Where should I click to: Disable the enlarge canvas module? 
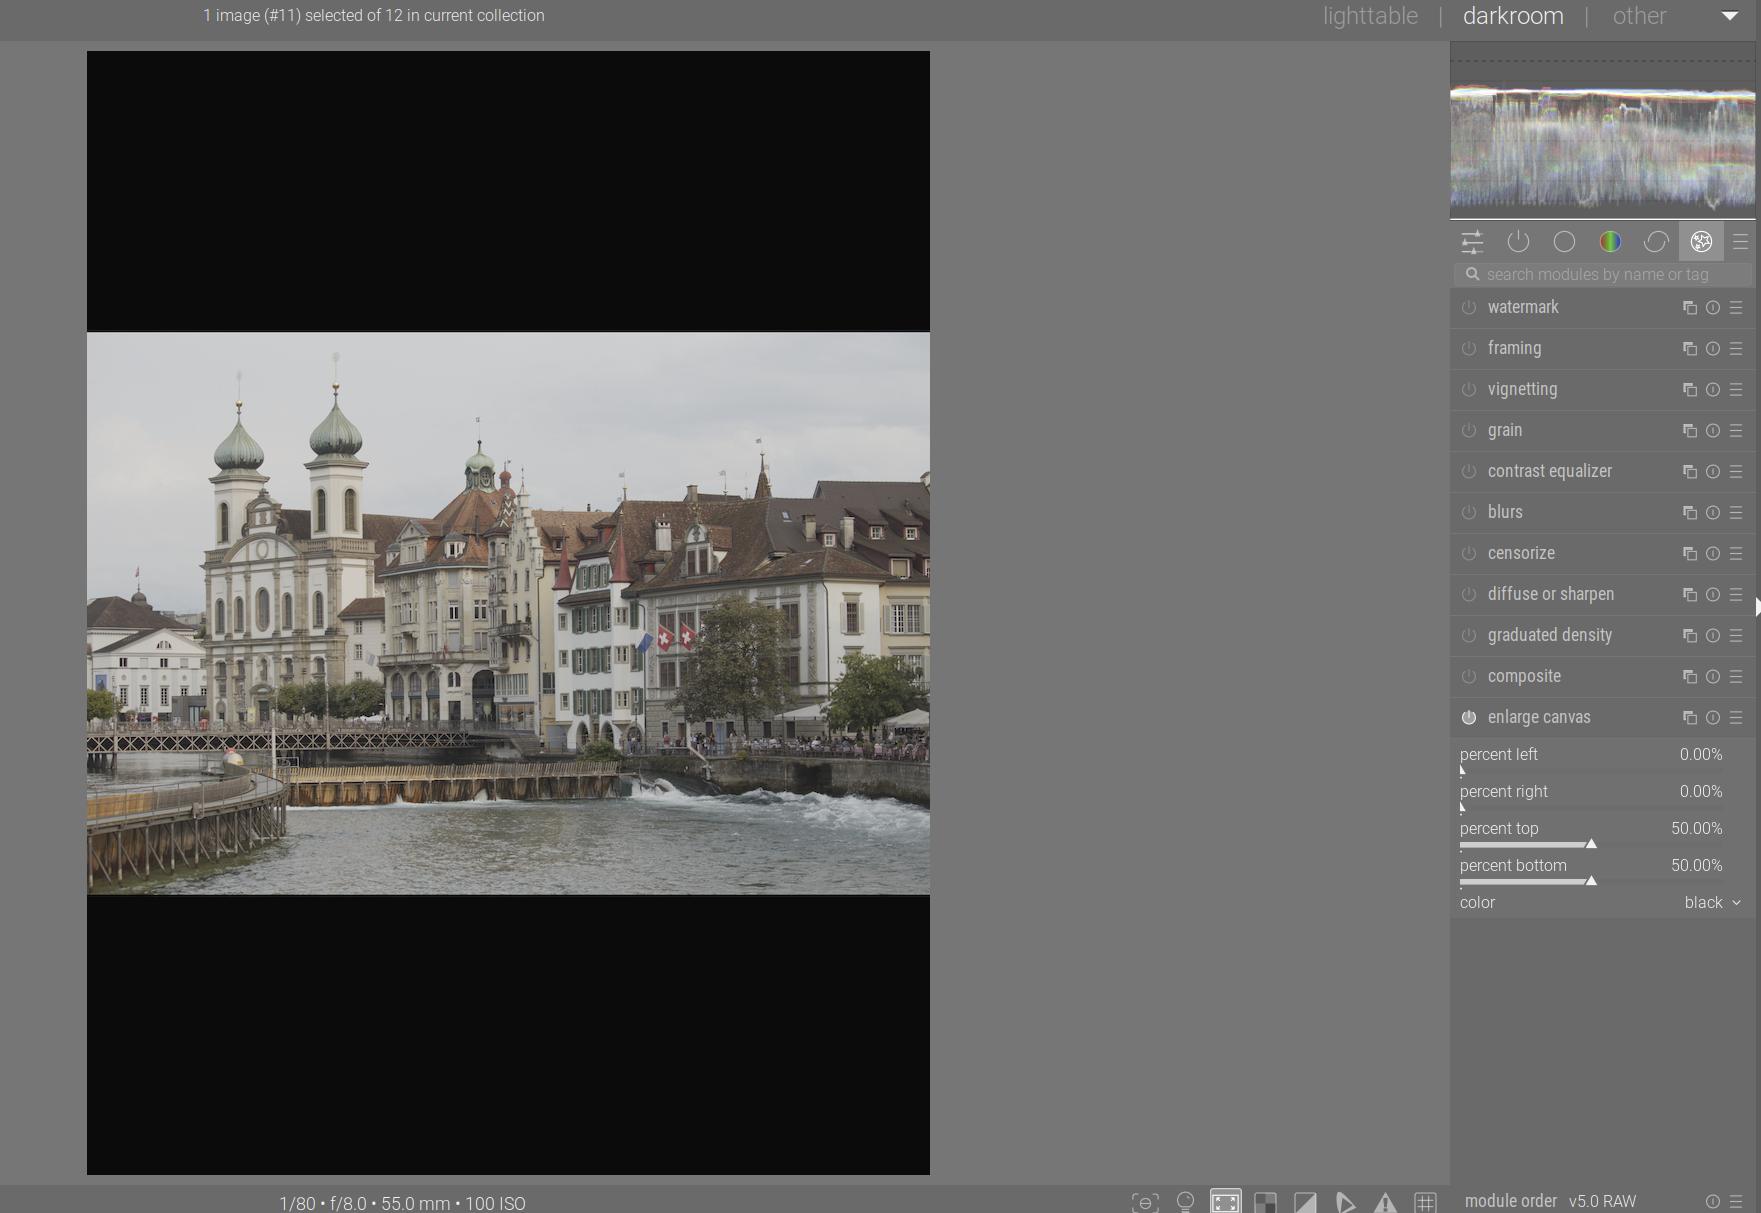[x=1469, y=717]
